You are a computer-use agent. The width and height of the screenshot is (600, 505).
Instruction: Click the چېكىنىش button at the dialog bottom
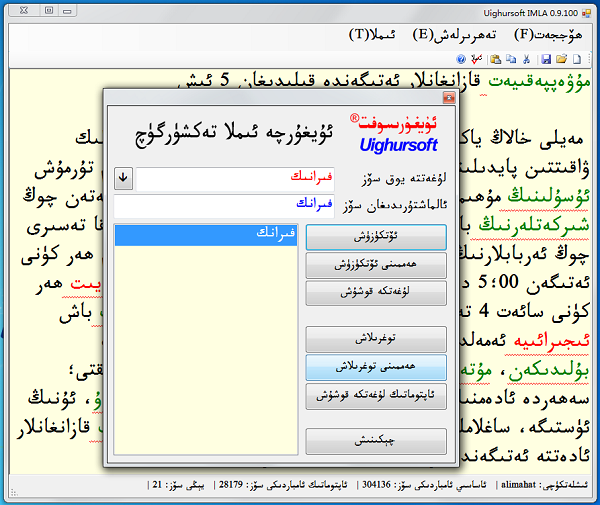[376, 441]
